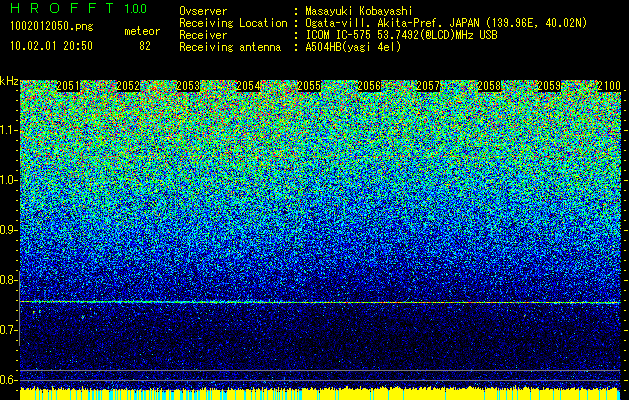
Task: Click the 2051 time marker
Action: point(68,86)
